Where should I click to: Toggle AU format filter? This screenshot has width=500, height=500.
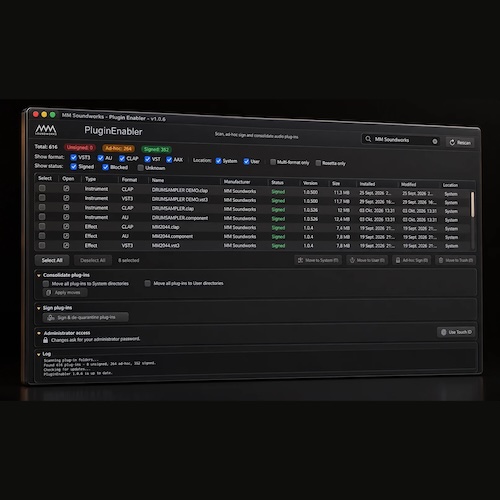tap(101, 158)
